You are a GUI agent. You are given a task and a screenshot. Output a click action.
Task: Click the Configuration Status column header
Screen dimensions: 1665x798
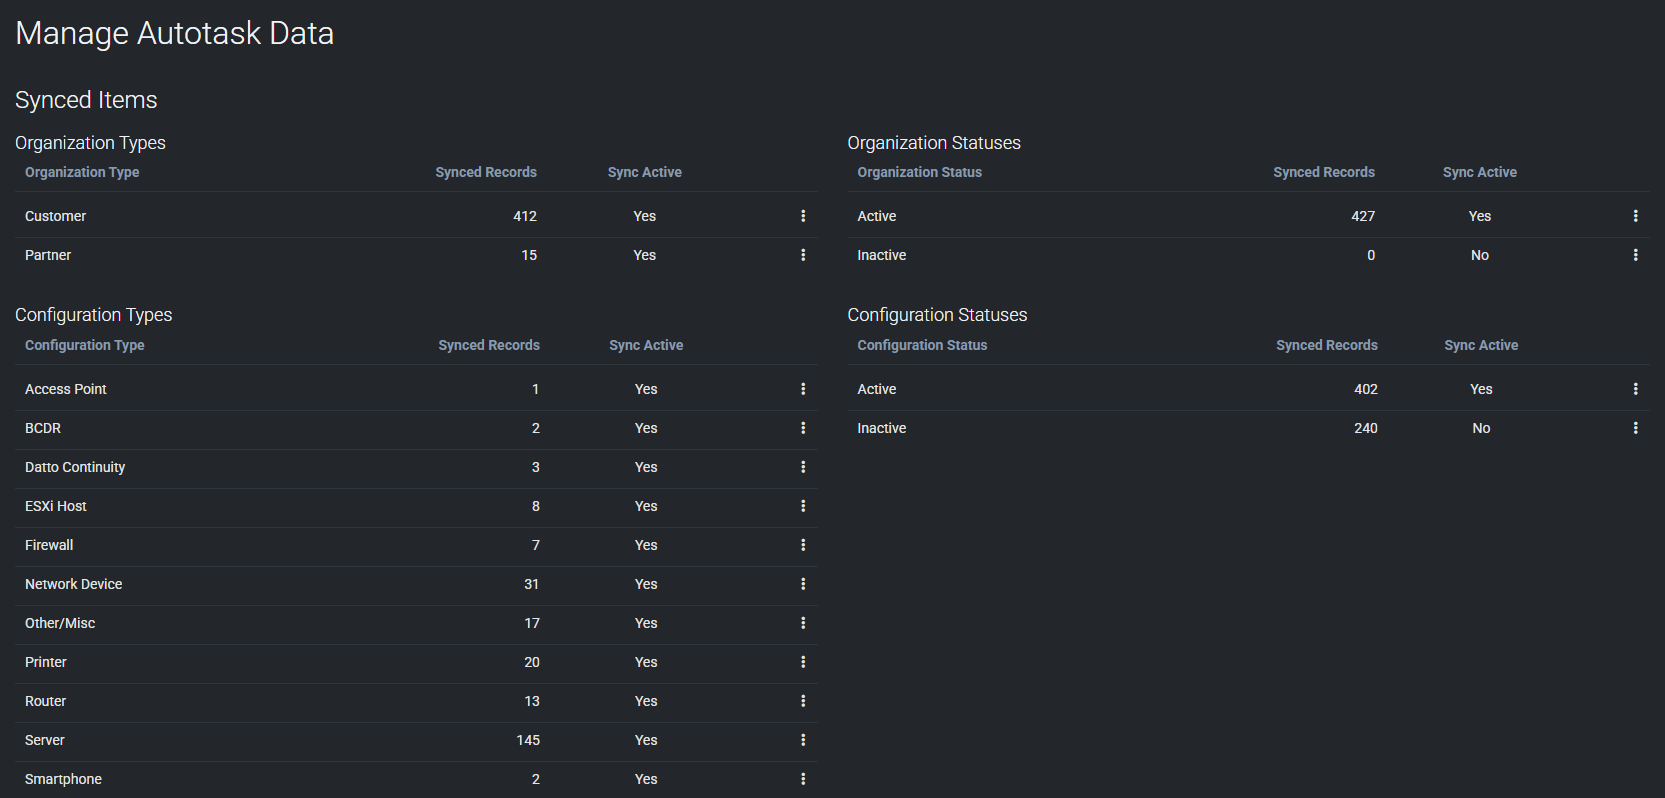click(x=921, y=345)
